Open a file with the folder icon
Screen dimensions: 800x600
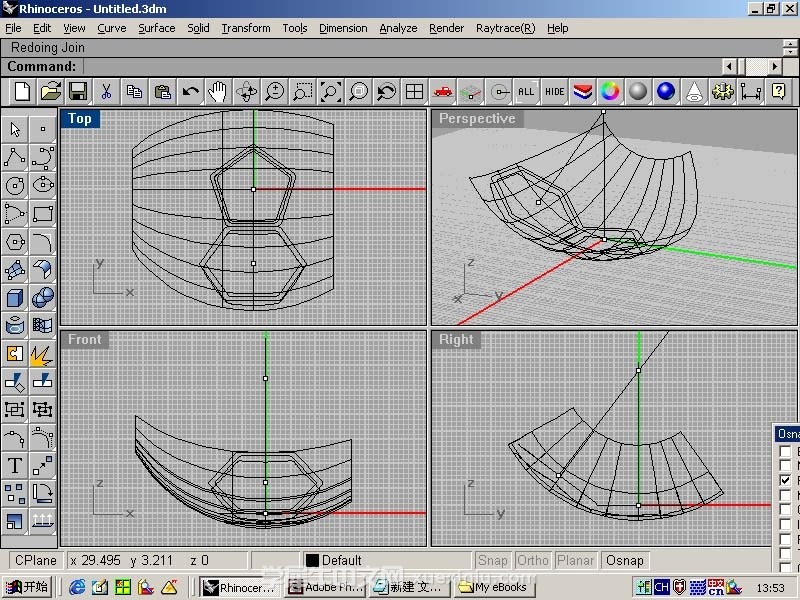(x=51, y=92)
